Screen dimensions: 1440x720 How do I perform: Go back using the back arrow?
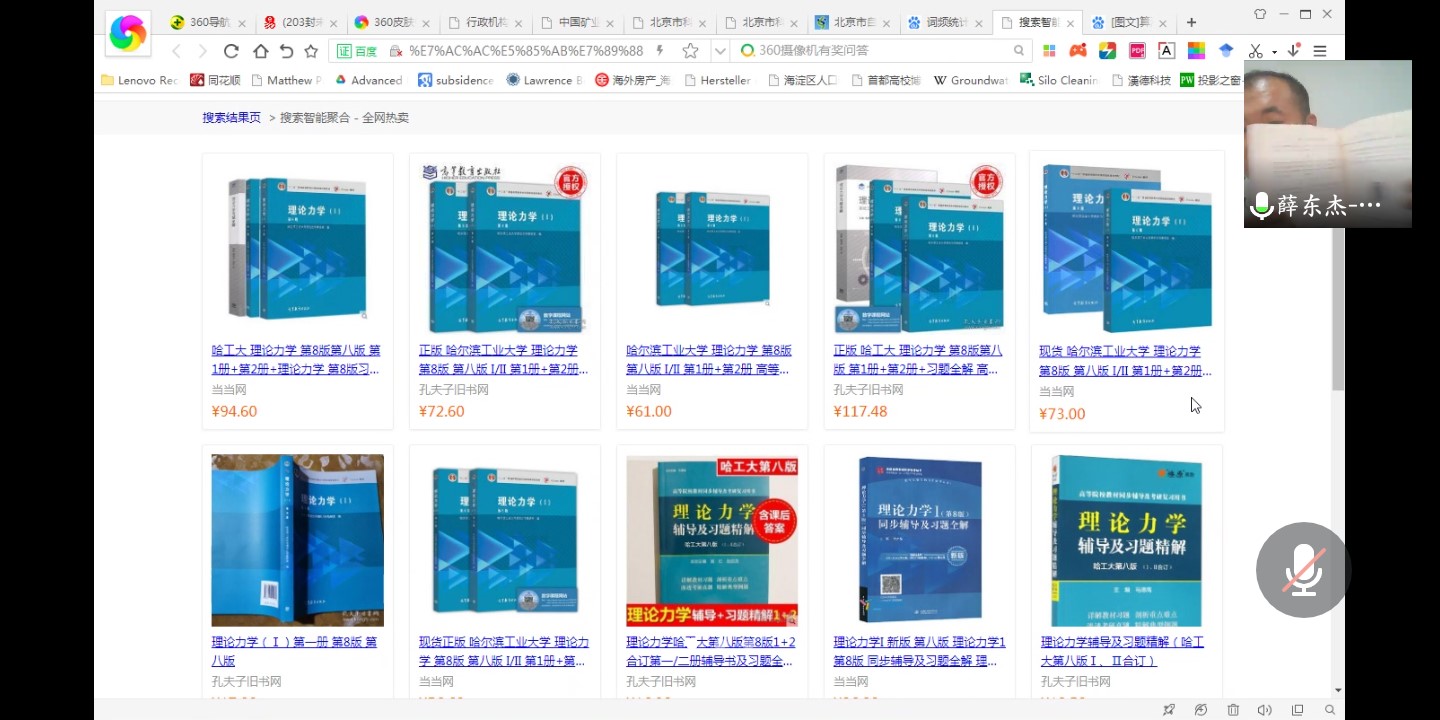[176, 51]
